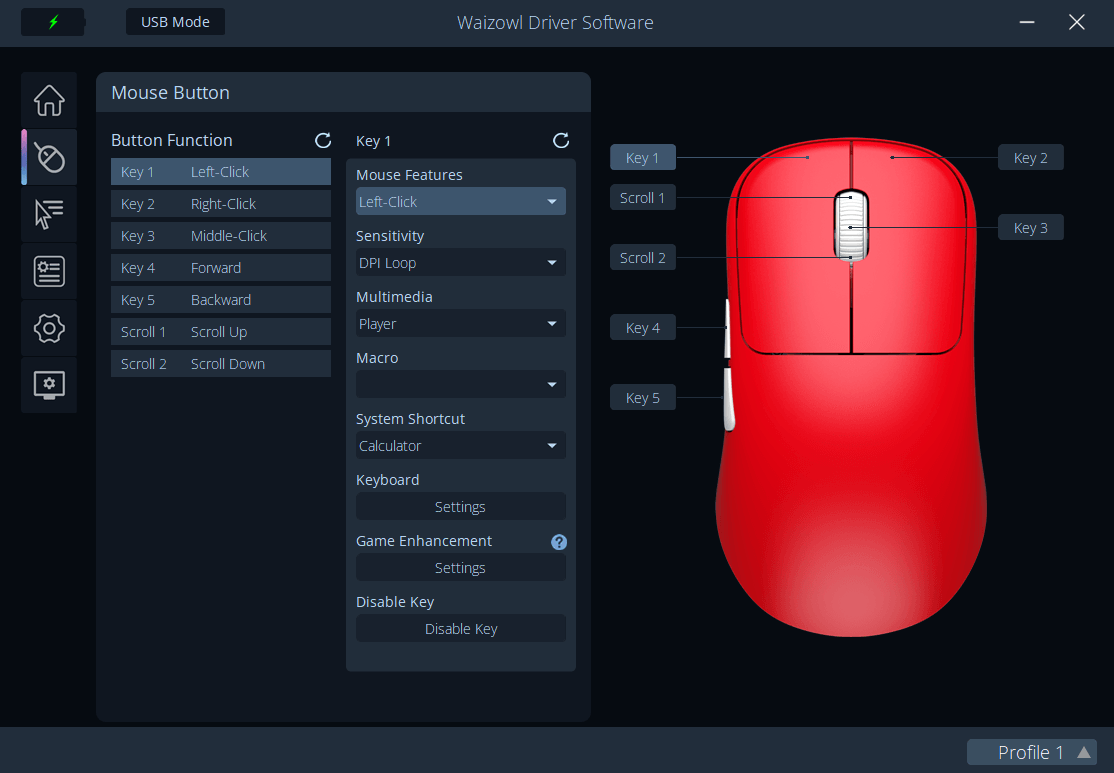Image resolution: width=1114 pixels, height=773 pixels.
Task: Select Key 3 Middle-Click row
Action: pyautogui.click(x=221, y=235)
